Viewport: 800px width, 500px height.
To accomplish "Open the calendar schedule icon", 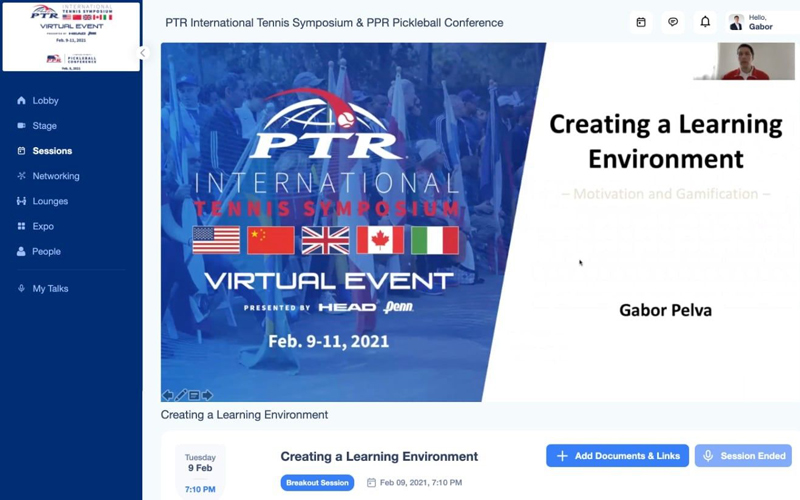I will click(641, 22).
